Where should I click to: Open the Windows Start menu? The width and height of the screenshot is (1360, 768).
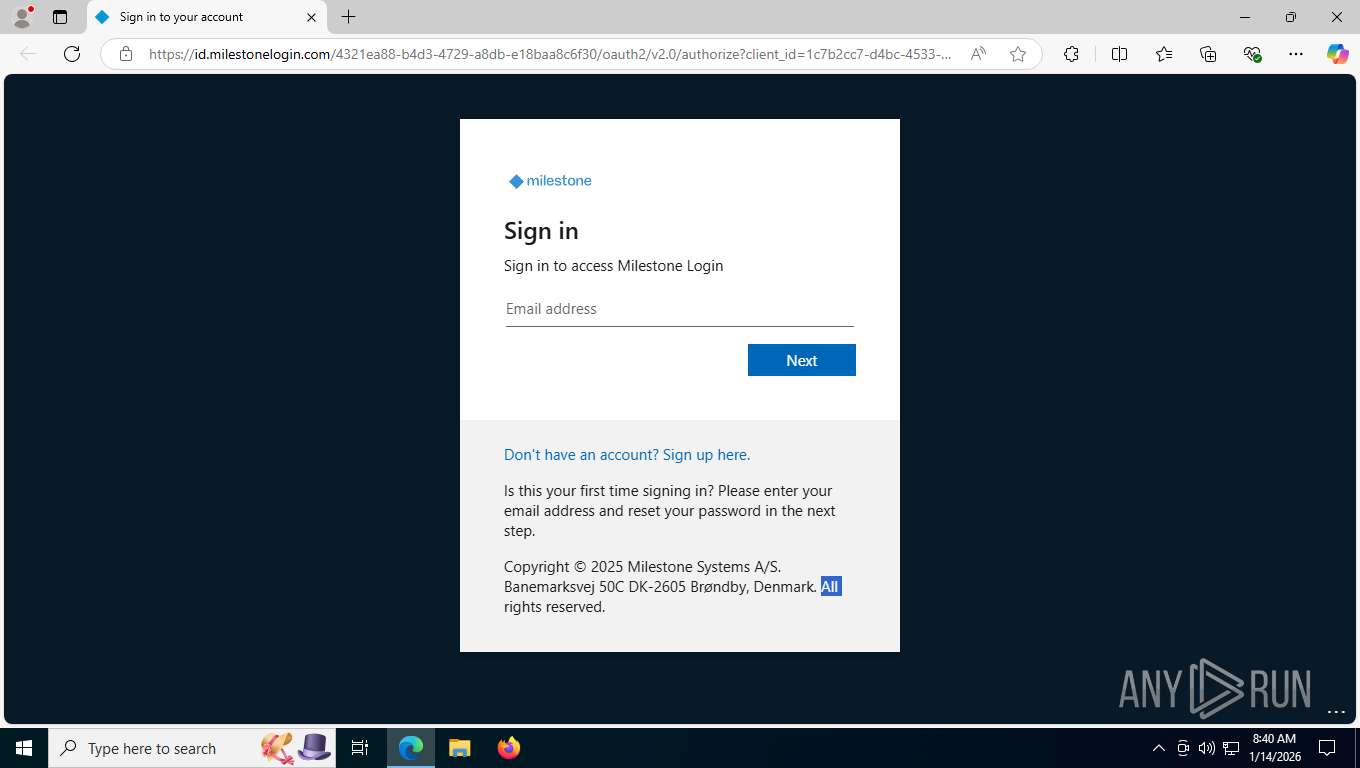24,748
